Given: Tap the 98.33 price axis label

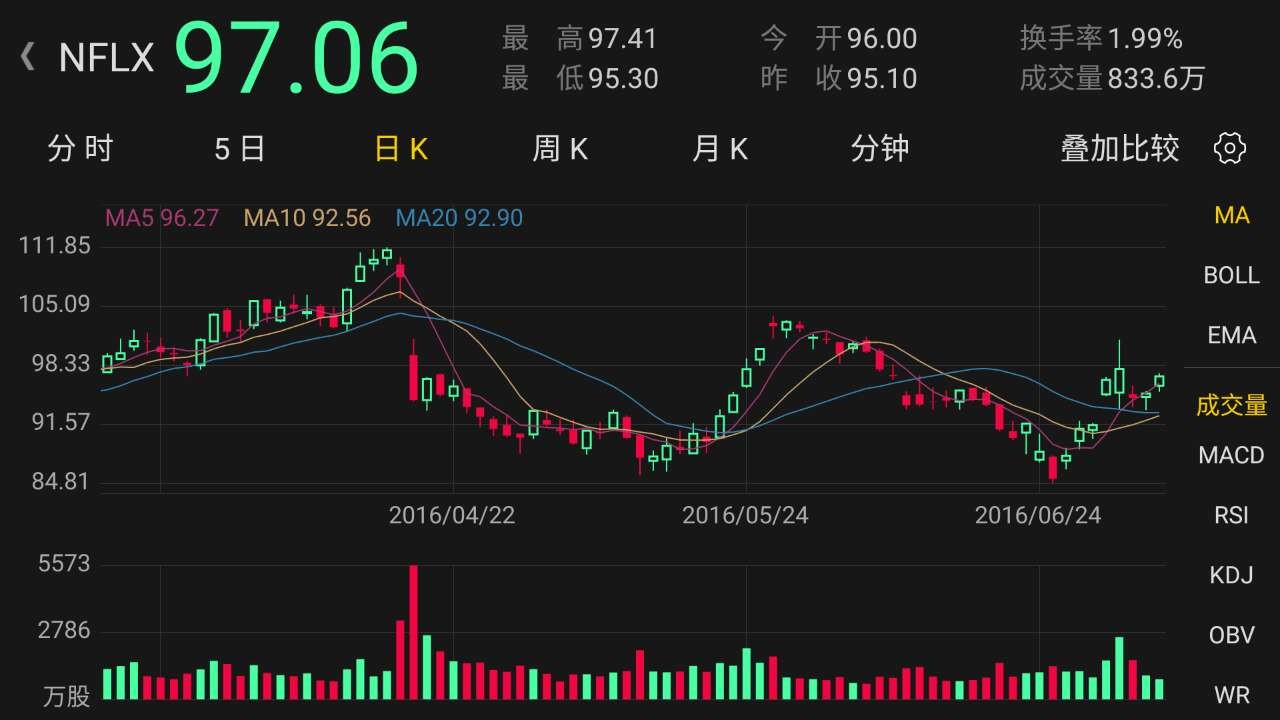Looking at the screenshot, I should coord(60,364).
